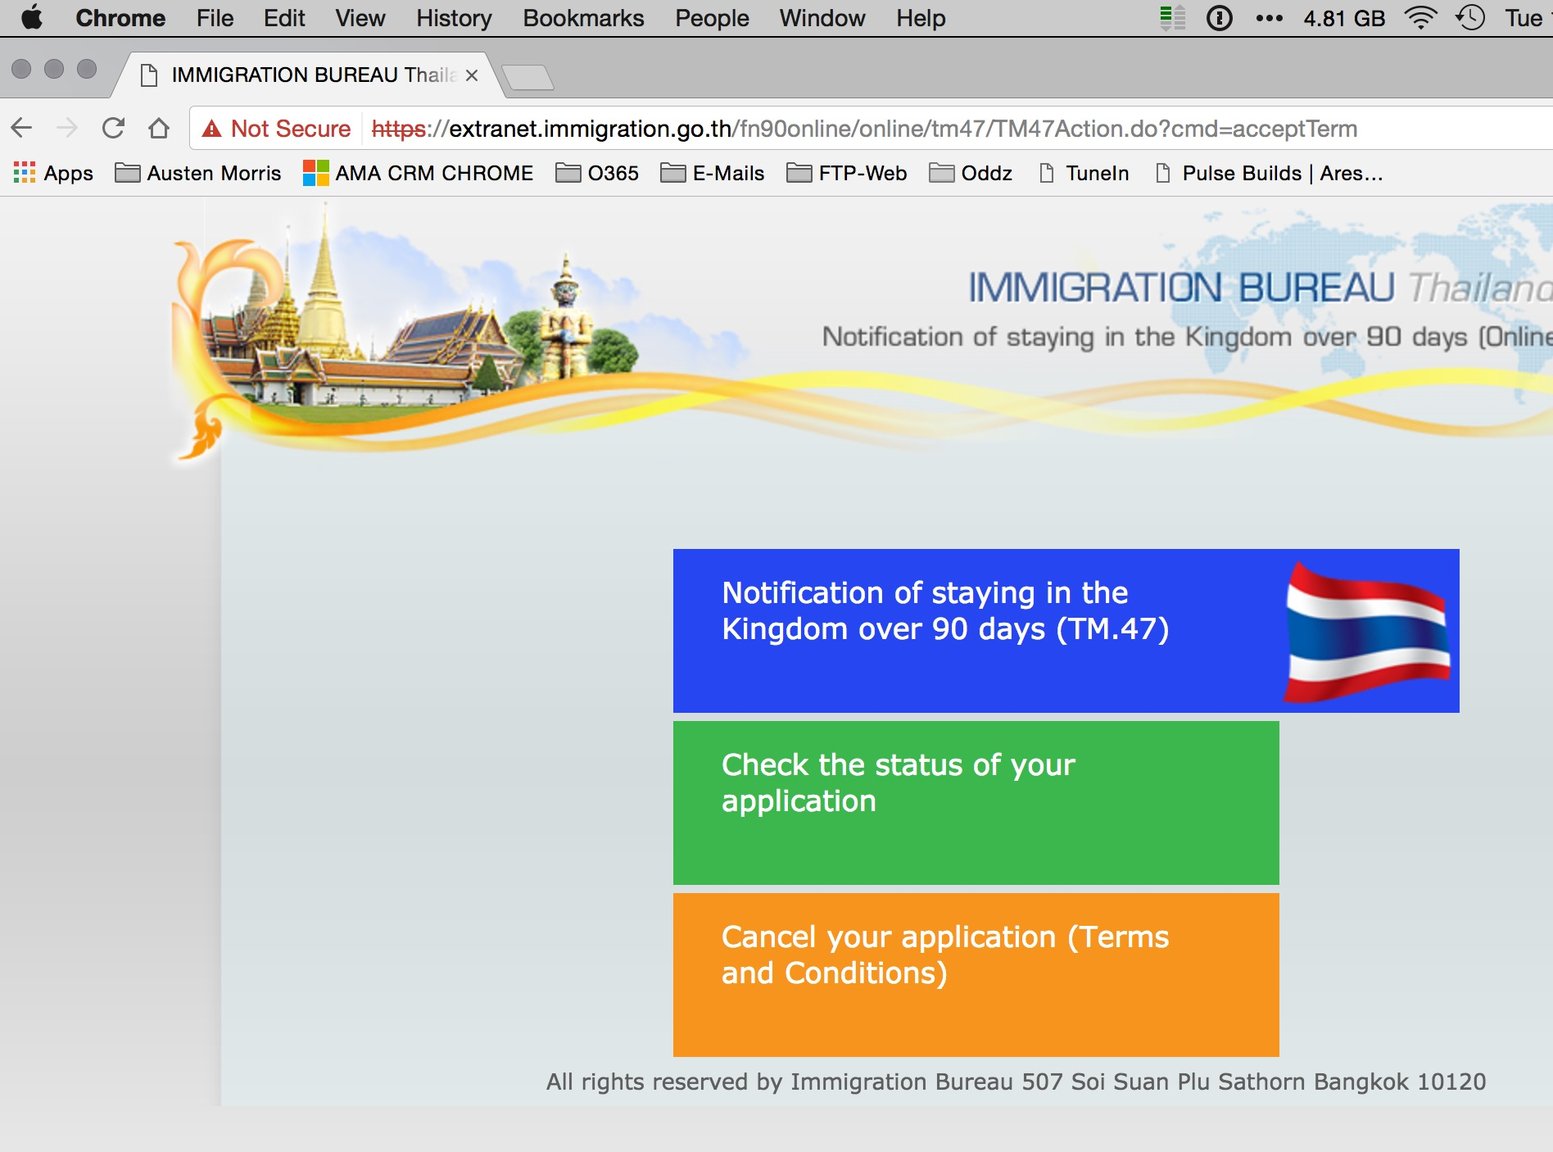1553x1152 pixels.
Task: Open Notification of staying over 90 days (TM.47)
Action: coord(1066,631)
